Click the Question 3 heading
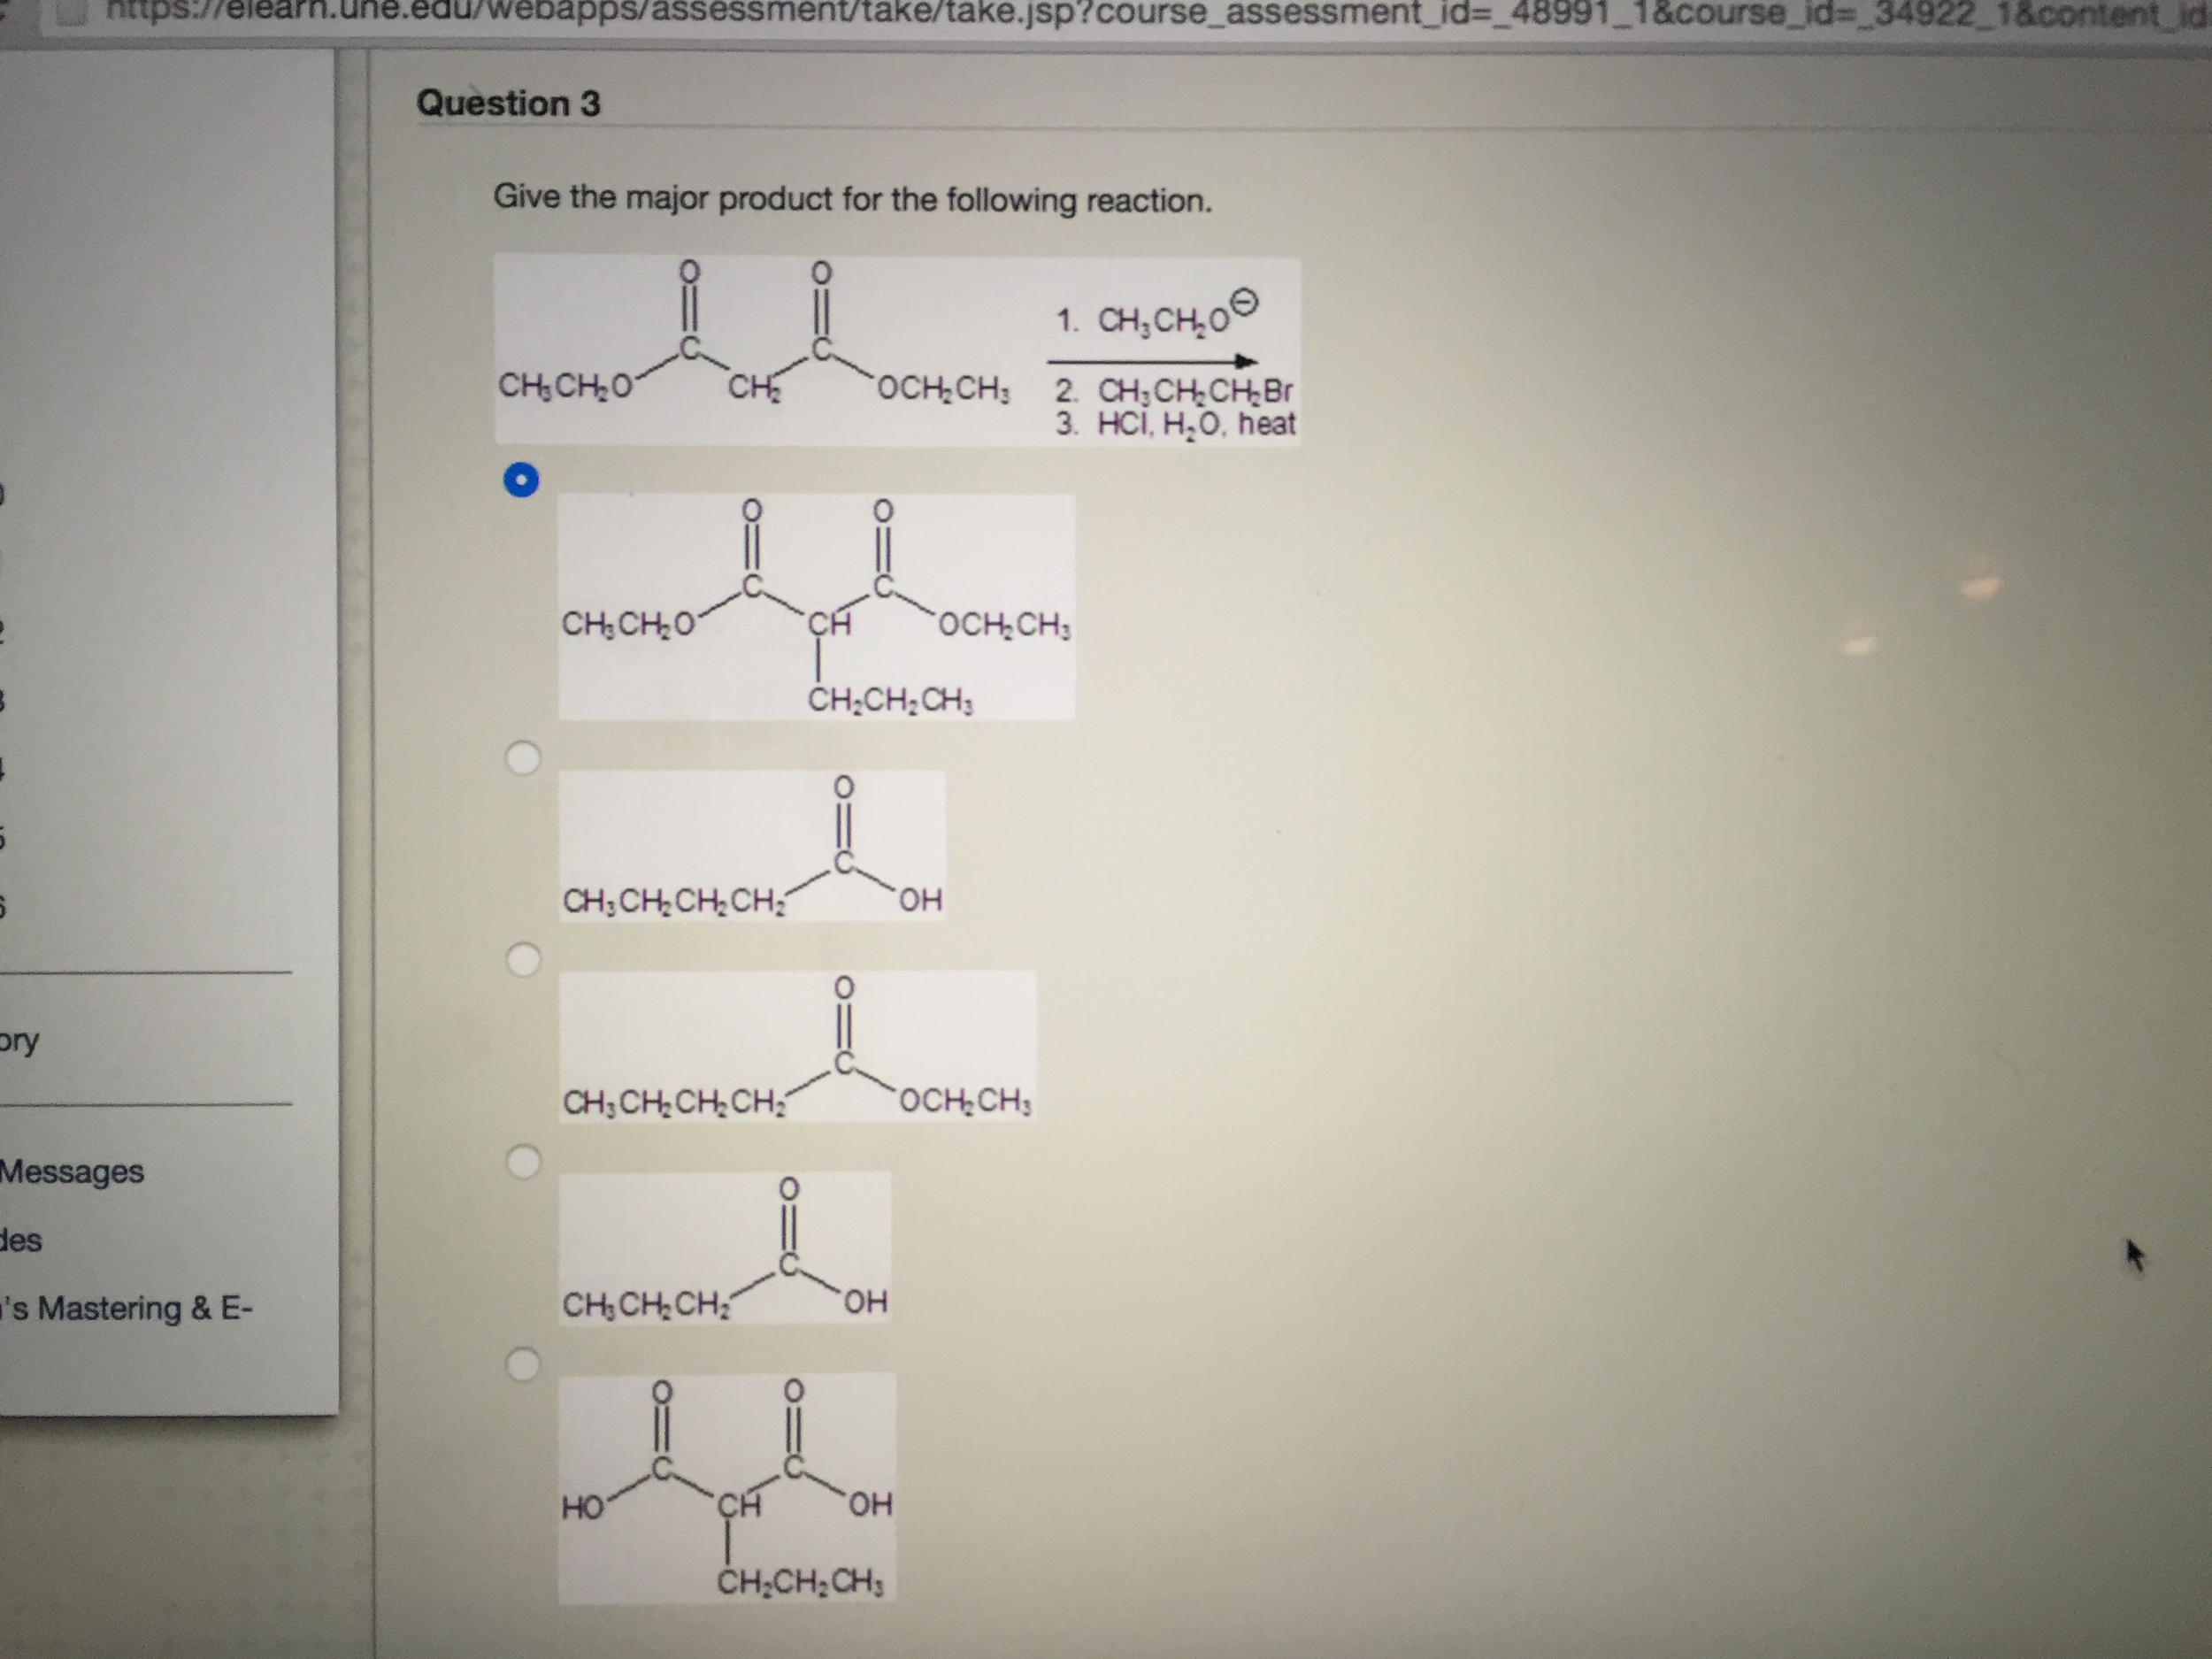The image size is (2212, 1659). click(x=508, y=103)
